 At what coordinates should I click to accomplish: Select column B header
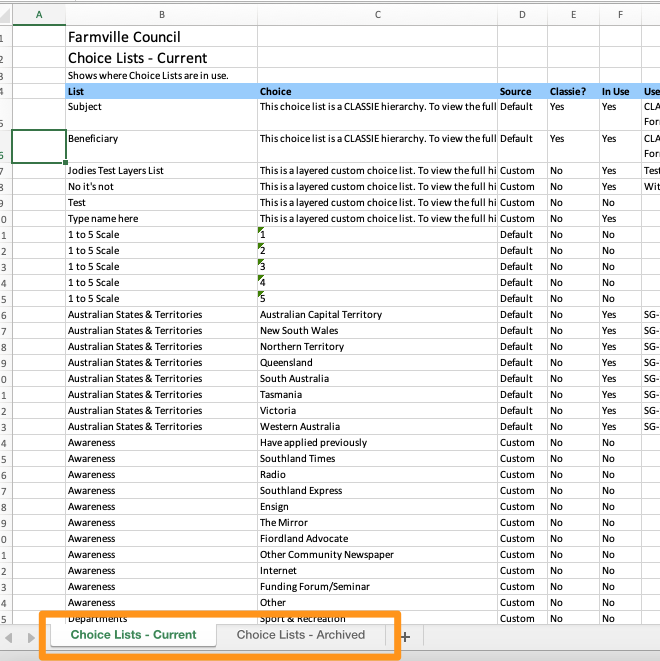coord(161,14)
